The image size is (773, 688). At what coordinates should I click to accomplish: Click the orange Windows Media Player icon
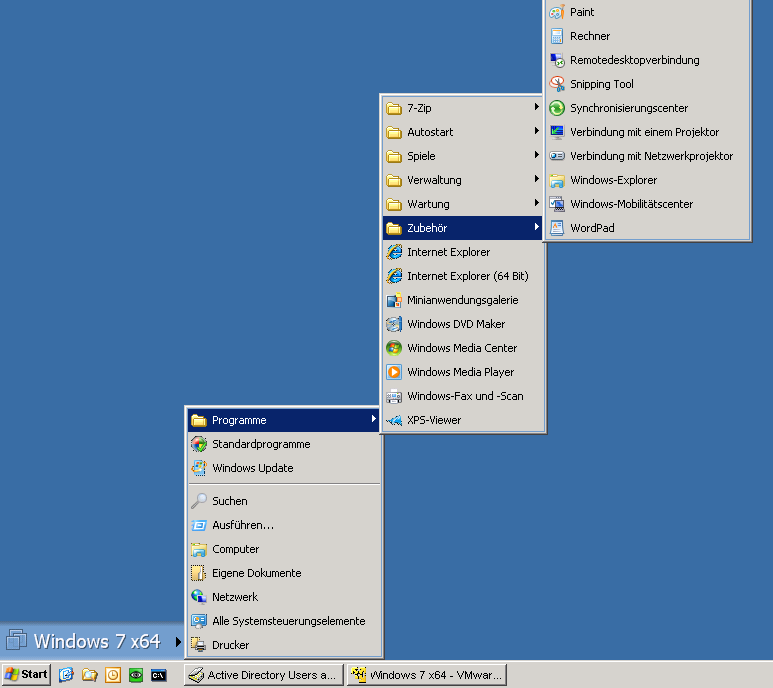pos(394,372)
